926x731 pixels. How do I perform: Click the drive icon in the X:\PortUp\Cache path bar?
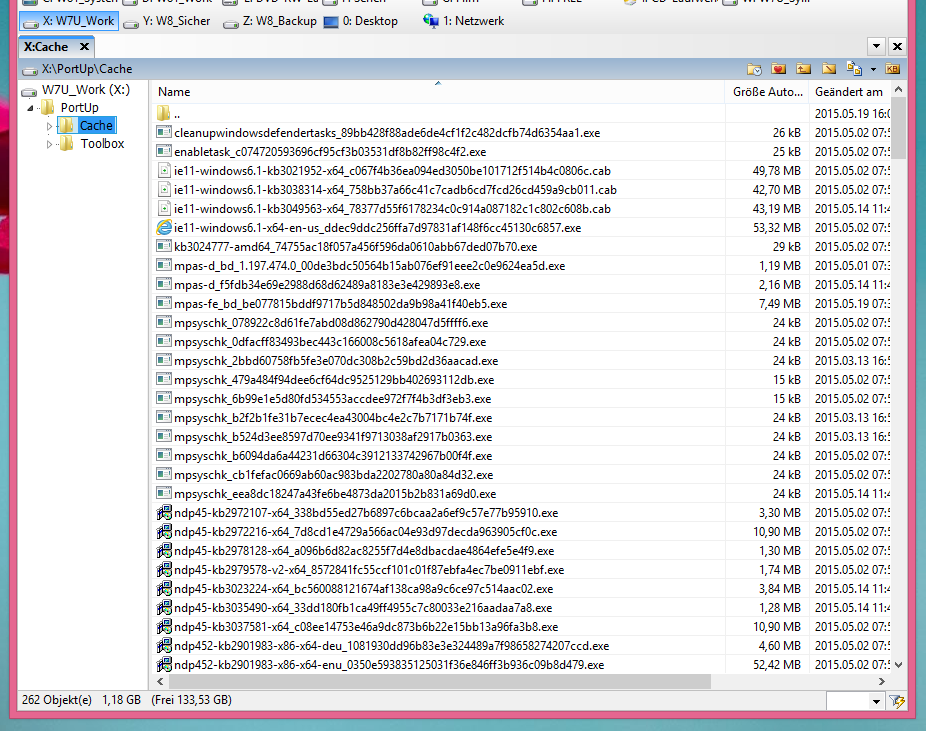pos(30,70)
